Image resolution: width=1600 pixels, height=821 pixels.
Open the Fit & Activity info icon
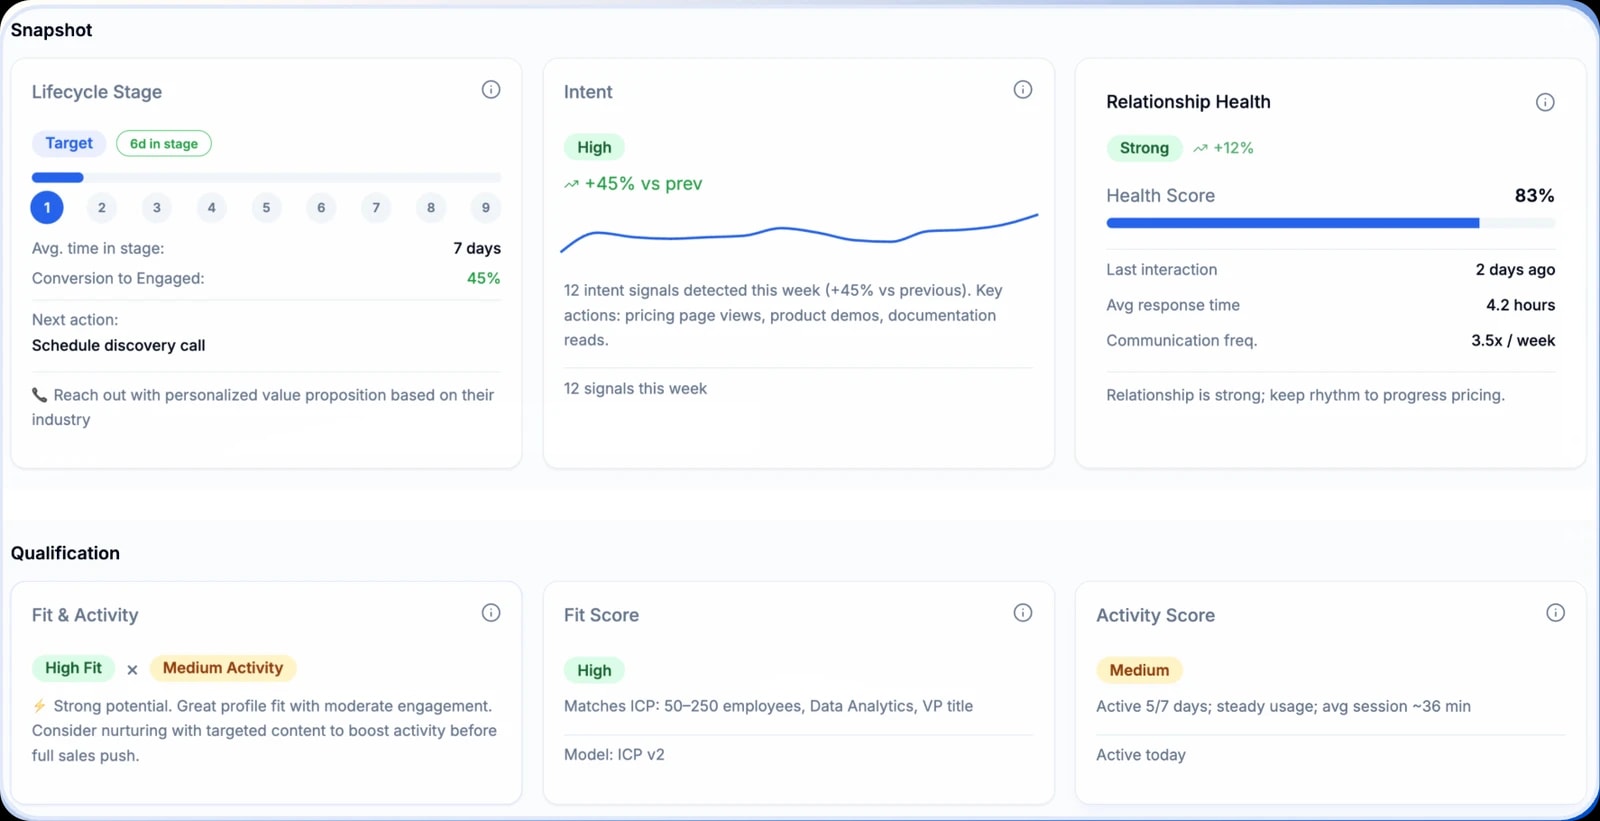tap(491, 613)
